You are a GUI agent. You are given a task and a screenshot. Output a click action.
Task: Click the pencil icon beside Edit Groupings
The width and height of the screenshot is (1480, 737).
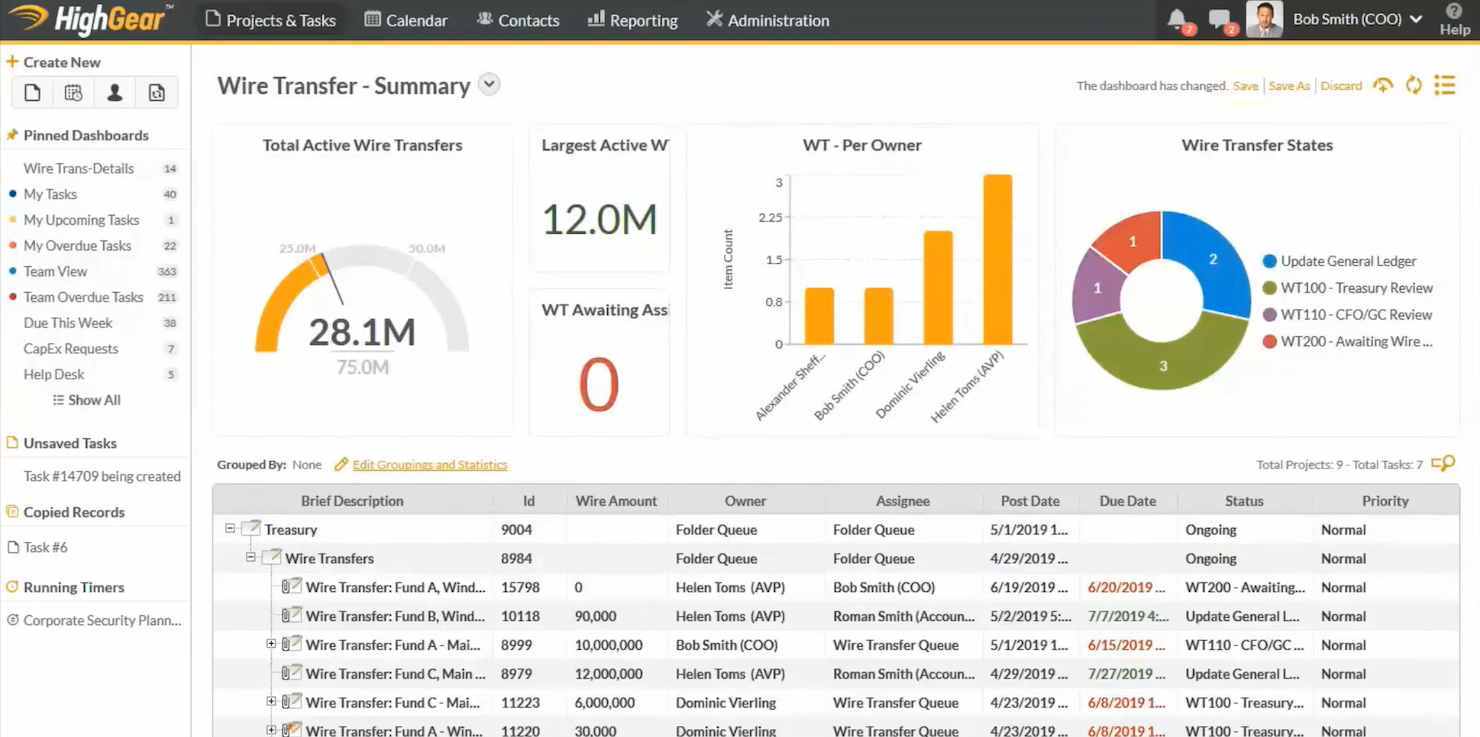tap(341, 464)
